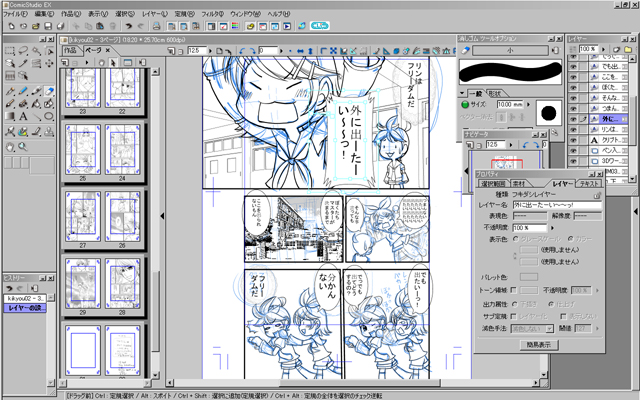Open the layer opacity 100 % arrow in layer panel
Image resolution: width=640 pixels, height=400 pixels.
[x=604, y=49]
